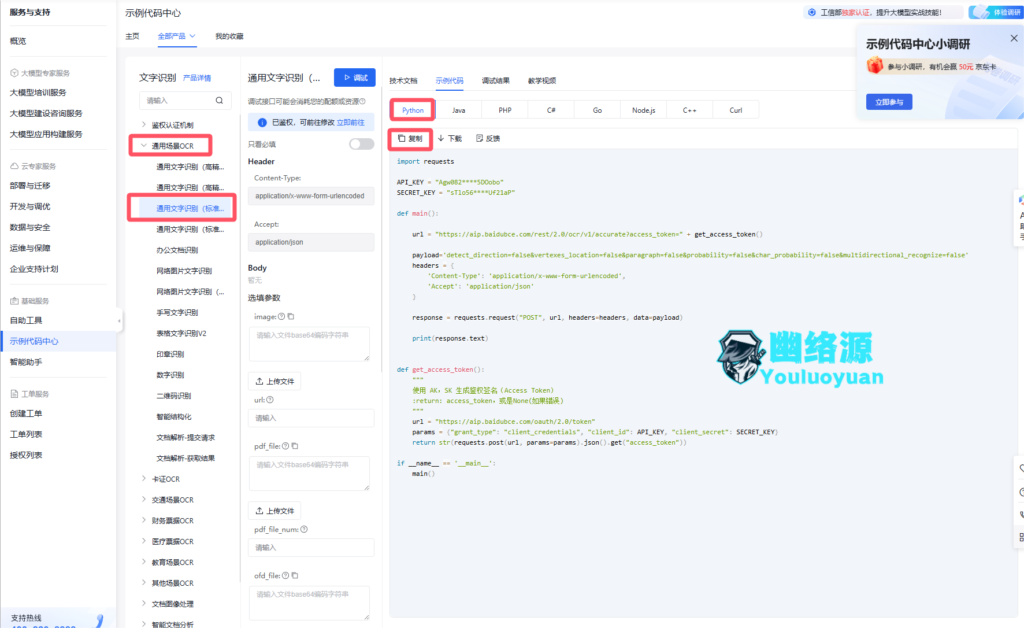
Task: Focus the pdf_file_num input field
Action: pyautogui.click(x=311, y=548)
